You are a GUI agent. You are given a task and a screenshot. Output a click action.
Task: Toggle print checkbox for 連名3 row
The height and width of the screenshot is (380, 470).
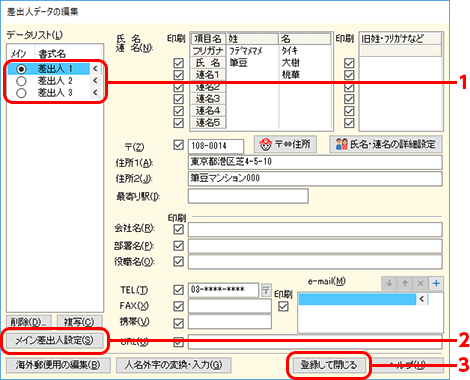(179, 99)
